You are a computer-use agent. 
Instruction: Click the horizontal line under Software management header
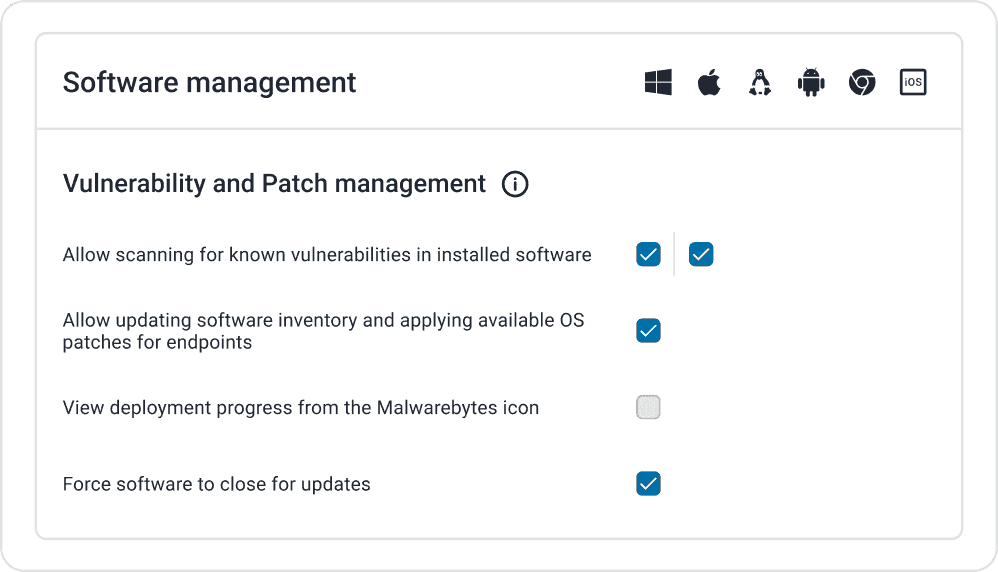click(x=499, y=129)
